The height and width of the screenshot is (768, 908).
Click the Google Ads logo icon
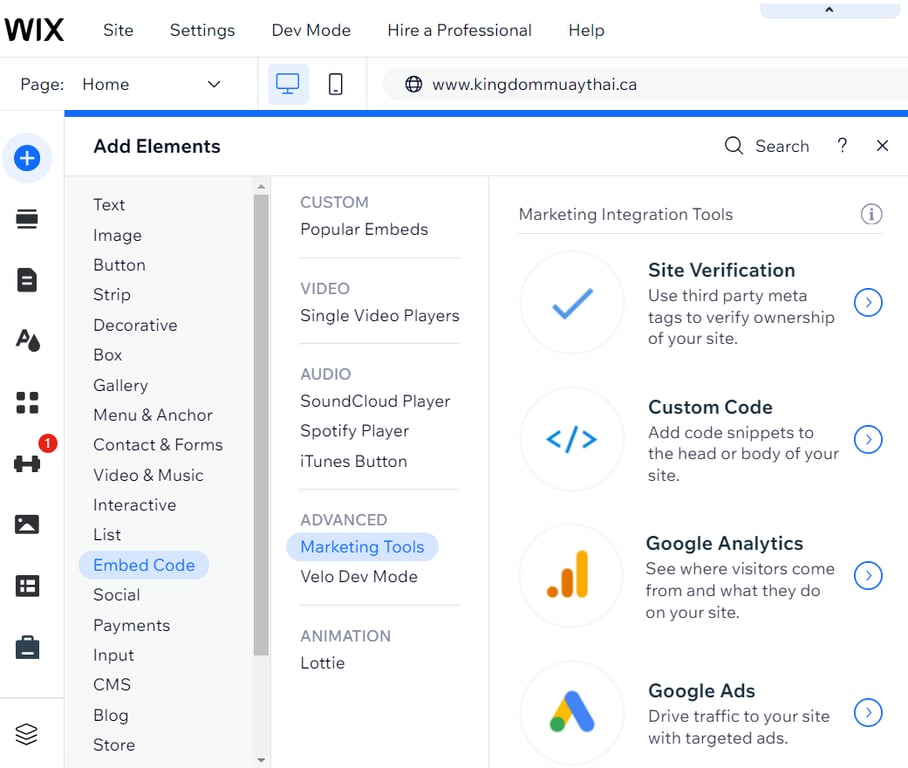(572, 712)
